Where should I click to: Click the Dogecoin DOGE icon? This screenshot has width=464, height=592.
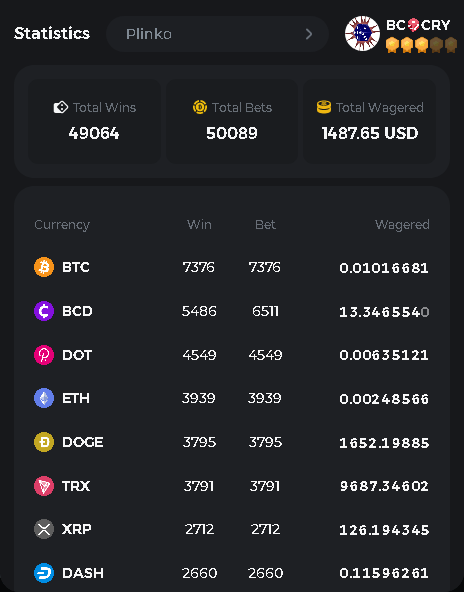[44, 442]
